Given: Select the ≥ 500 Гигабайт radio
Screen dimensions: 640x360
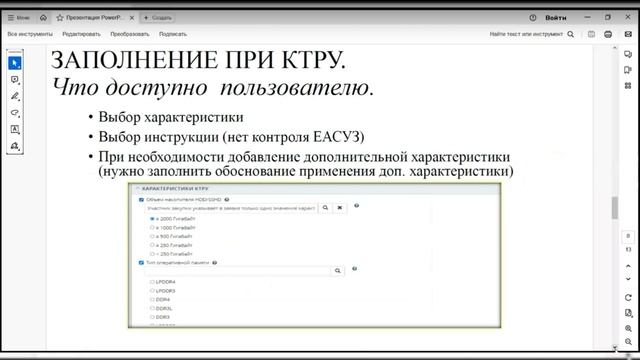Looking at the screenshot, I should point(152,236).
